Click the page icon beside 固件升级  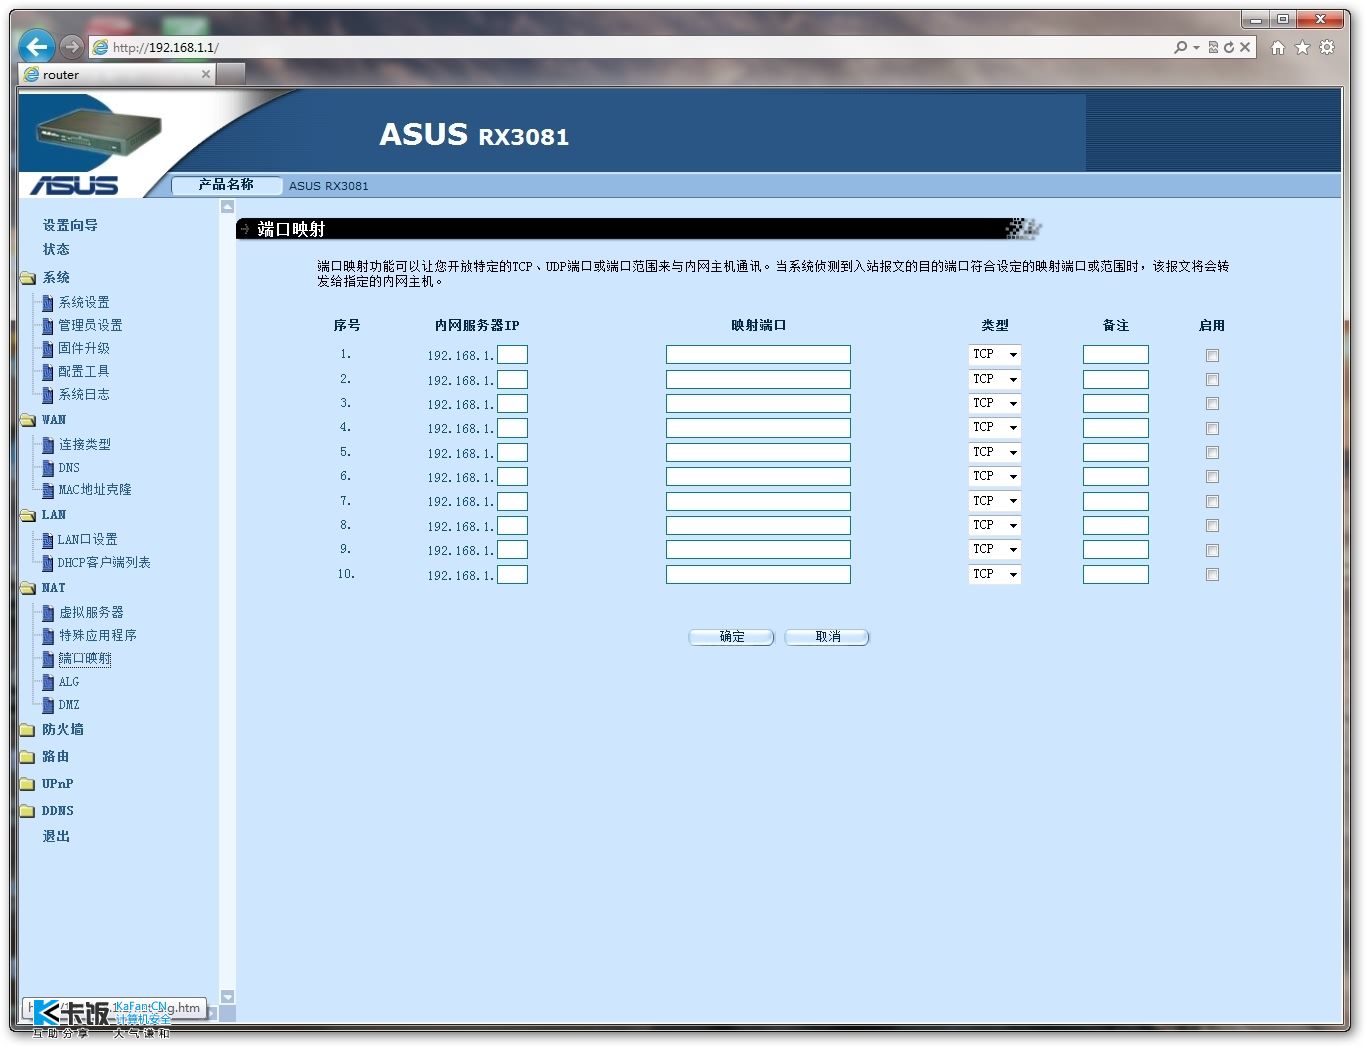47,349
